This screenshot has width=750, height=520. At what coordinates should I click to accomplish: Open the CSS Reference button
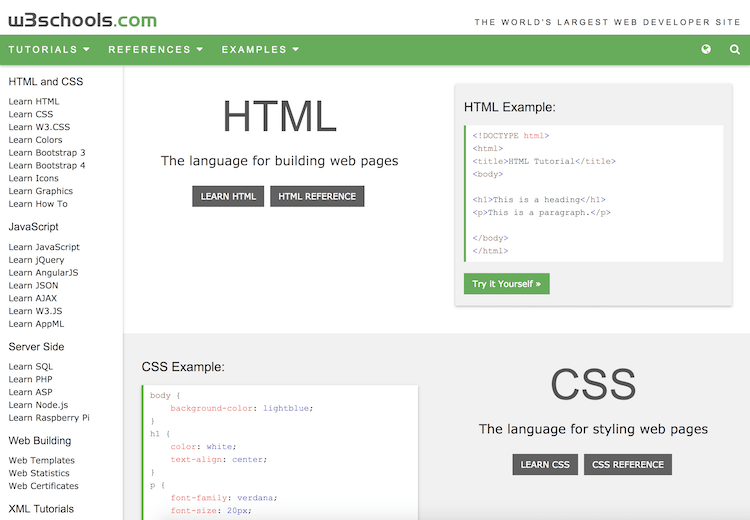pyautogui.click(x=627, y=464)
